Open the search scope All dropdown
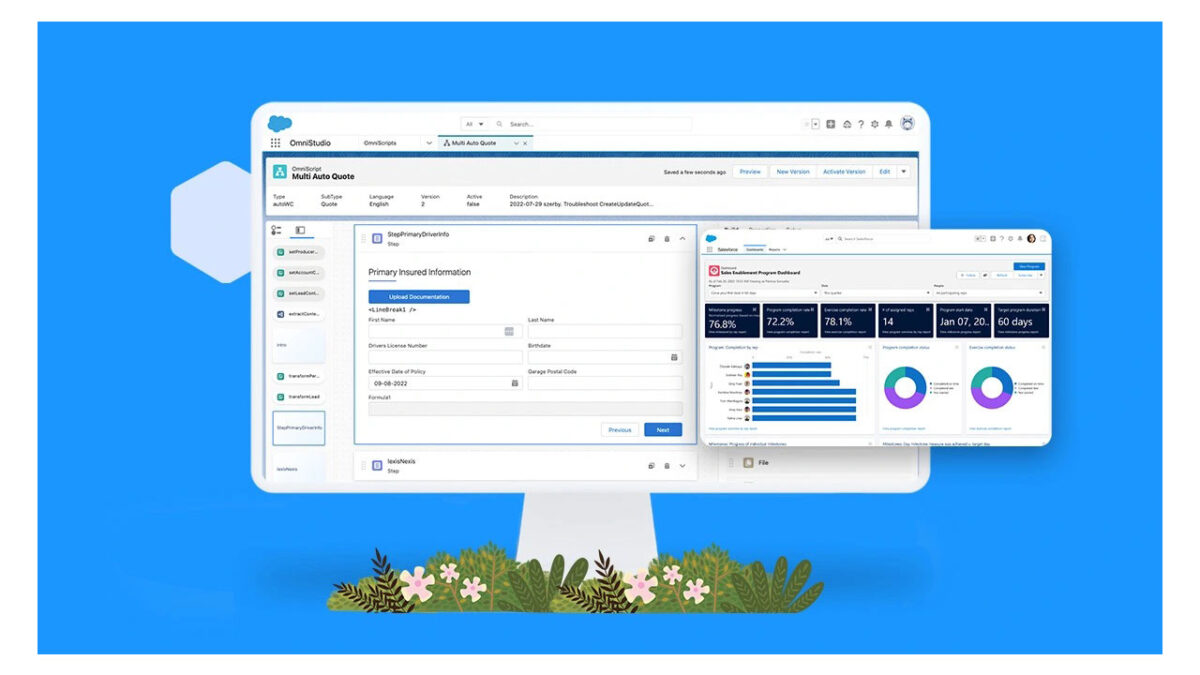1200x675 pixels. tap(474, 124)
